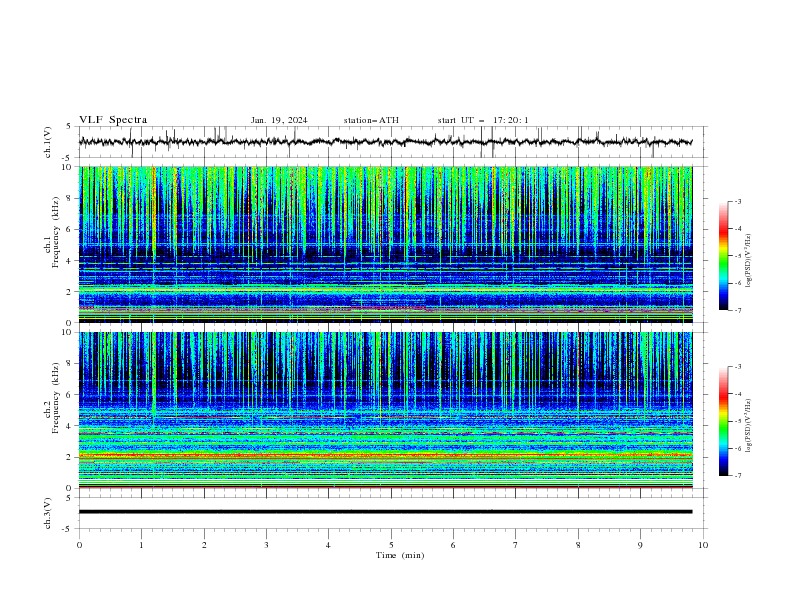Select the log(PSD) label beside ch.2 colorbar

pyautogui.click(x=749, y=425)
